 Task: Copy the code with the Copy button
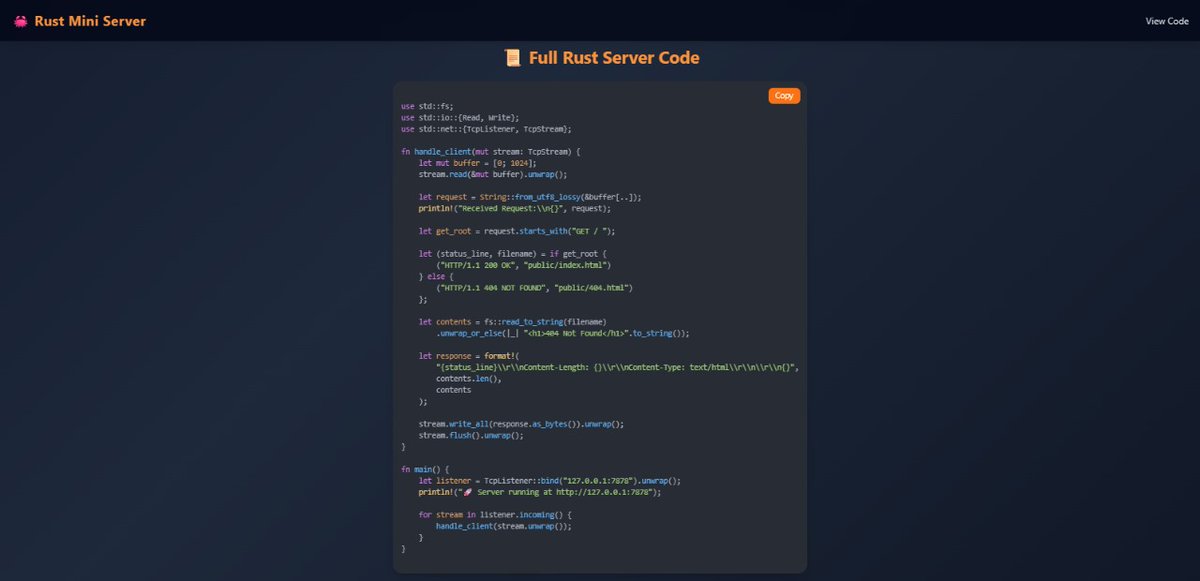tap(784, 96)
